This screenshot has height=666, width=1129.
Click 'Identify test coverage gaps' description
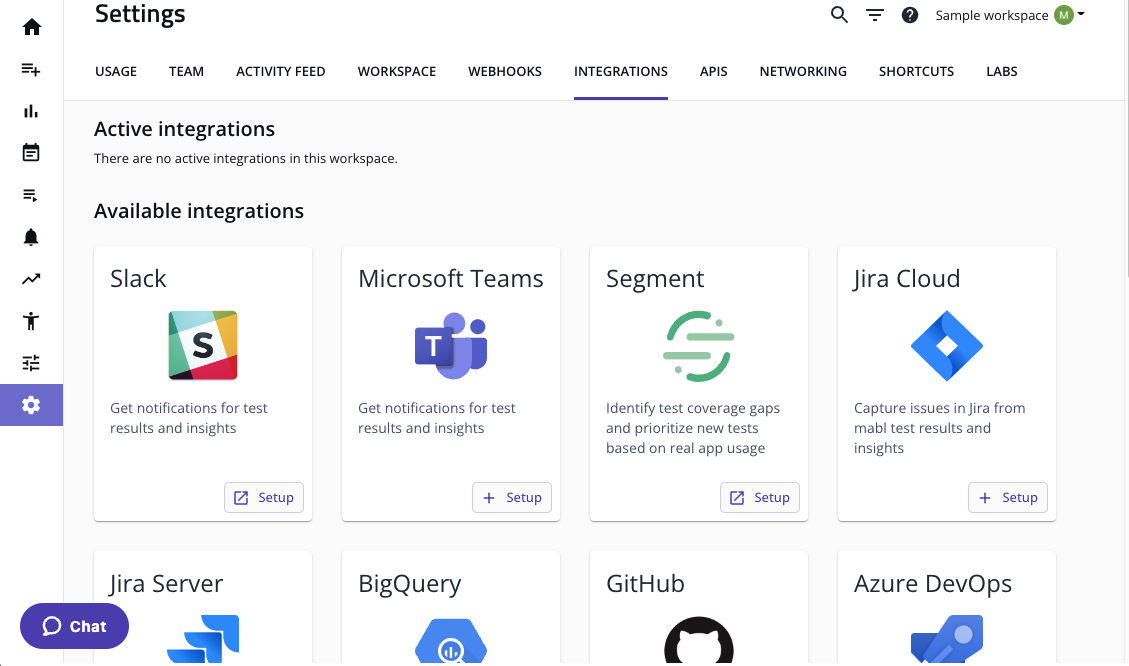point(693,428)
